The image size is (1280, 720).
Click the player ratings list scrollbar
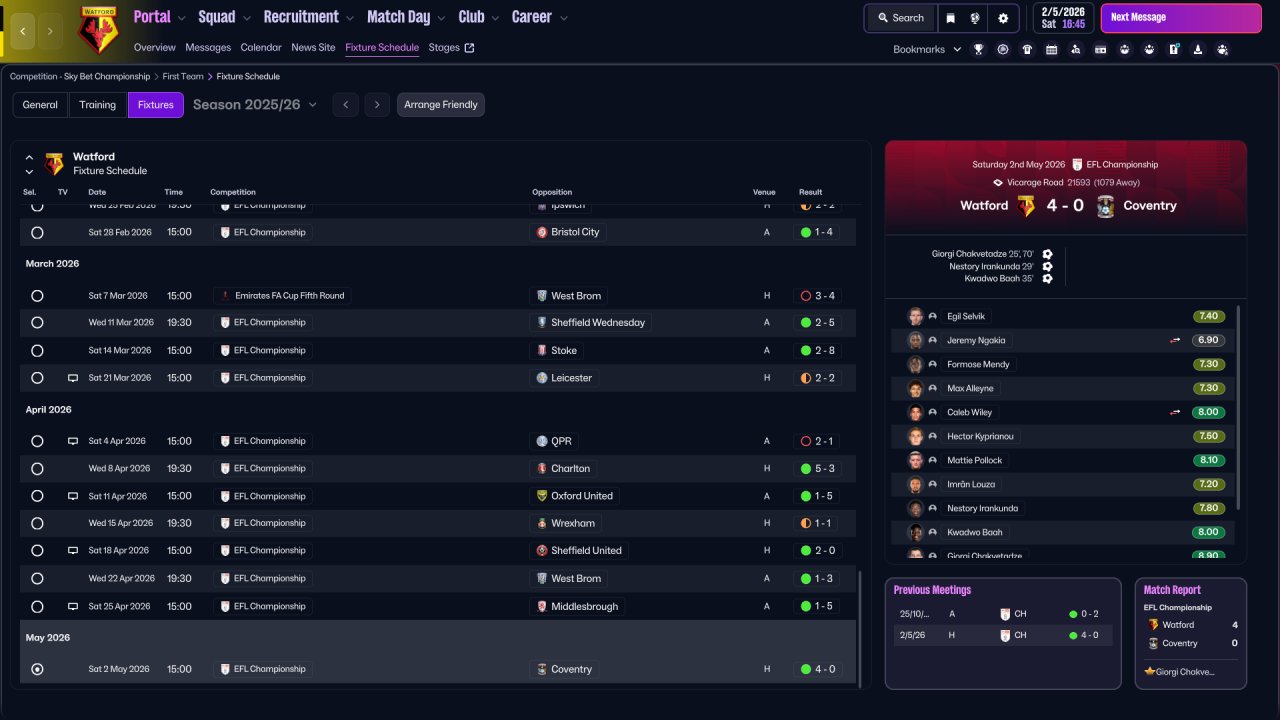click(1239, 406)
